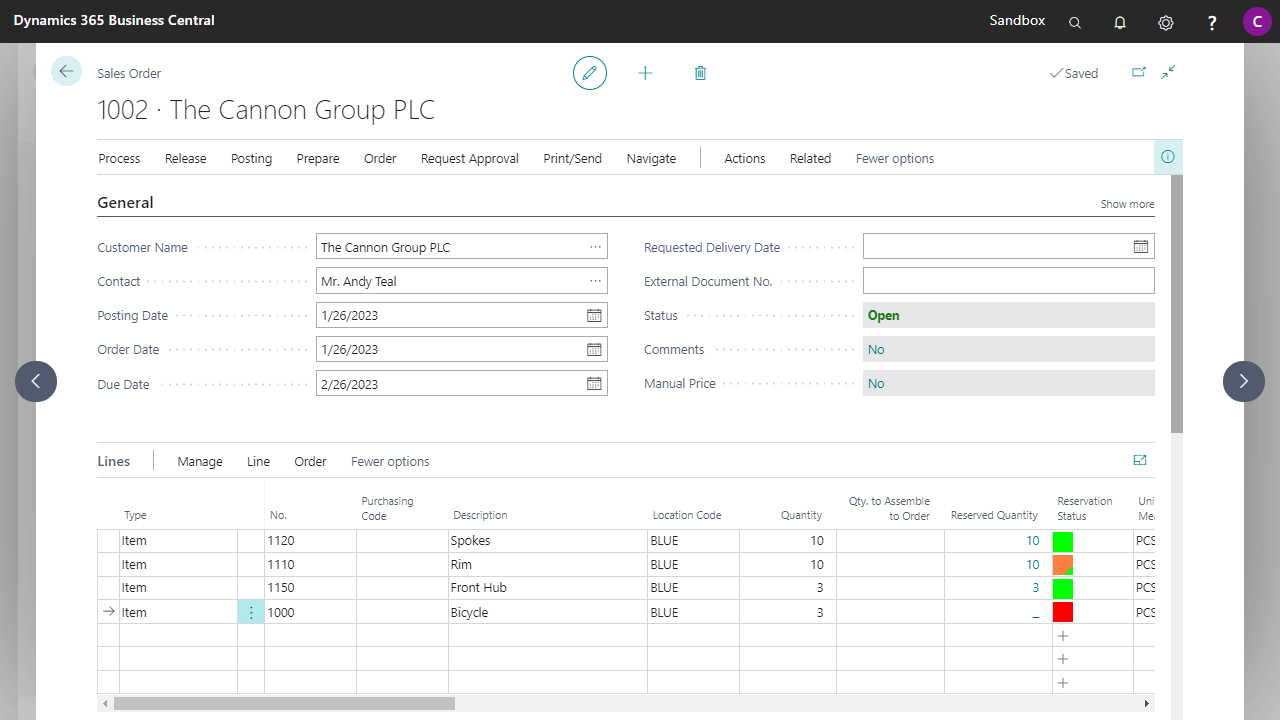Open Customer Name lookup ellipsis

[x=595, y=247]
